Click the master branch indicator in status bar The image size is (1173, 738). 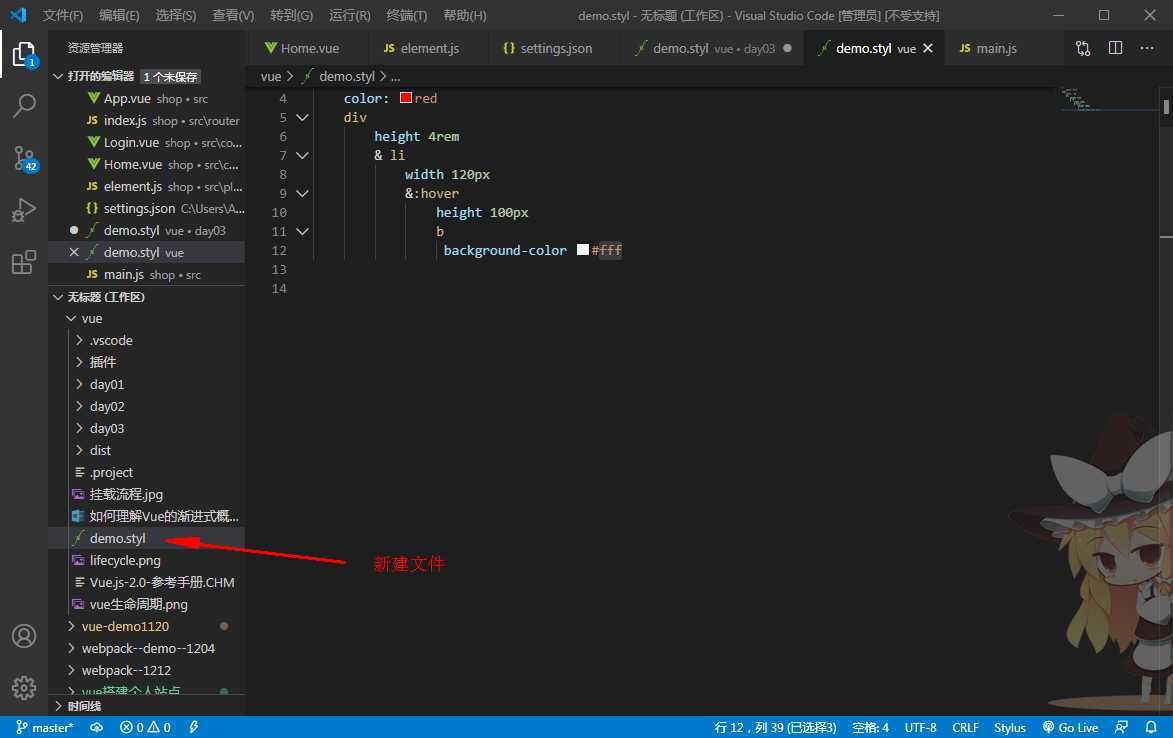[45, 728]
